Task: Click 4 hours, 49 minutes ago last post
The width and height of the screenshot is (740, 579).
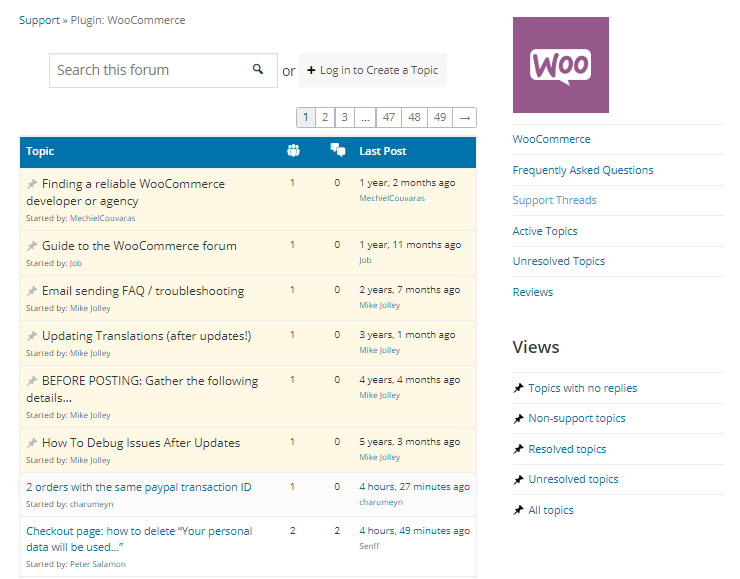Action: [x=414, y=531]
